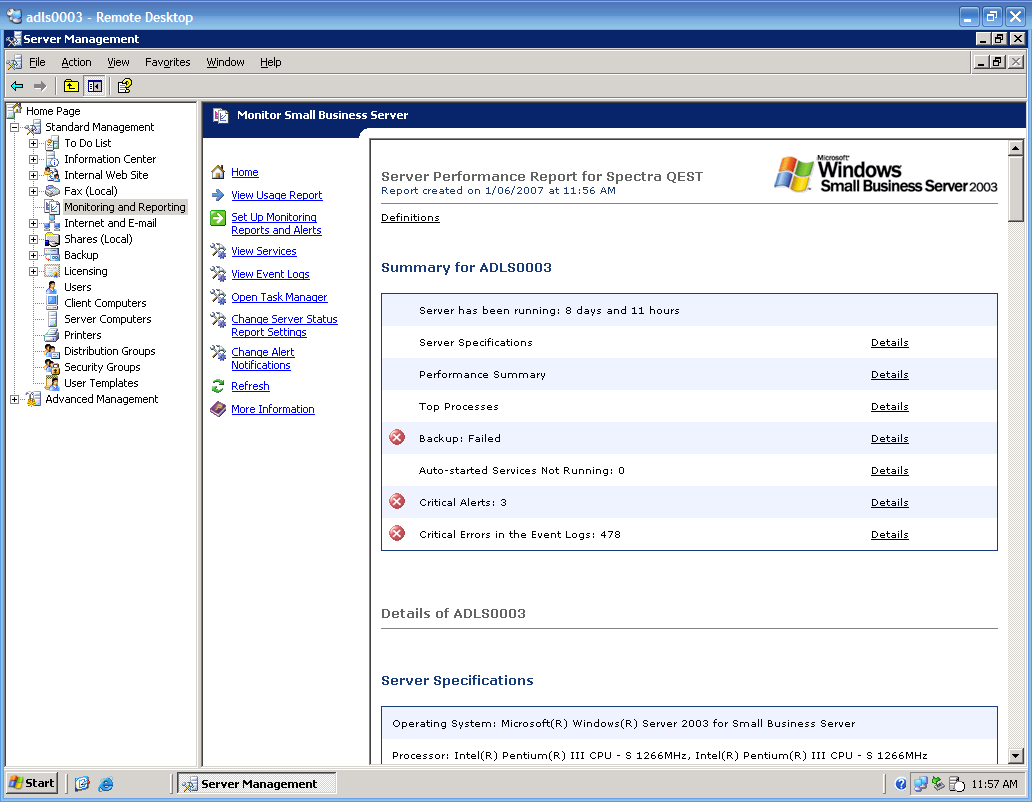This screenshot has height=802, width=1032.
Task: Click the report scrollbar down arrow
Action: click(1016, 756)
